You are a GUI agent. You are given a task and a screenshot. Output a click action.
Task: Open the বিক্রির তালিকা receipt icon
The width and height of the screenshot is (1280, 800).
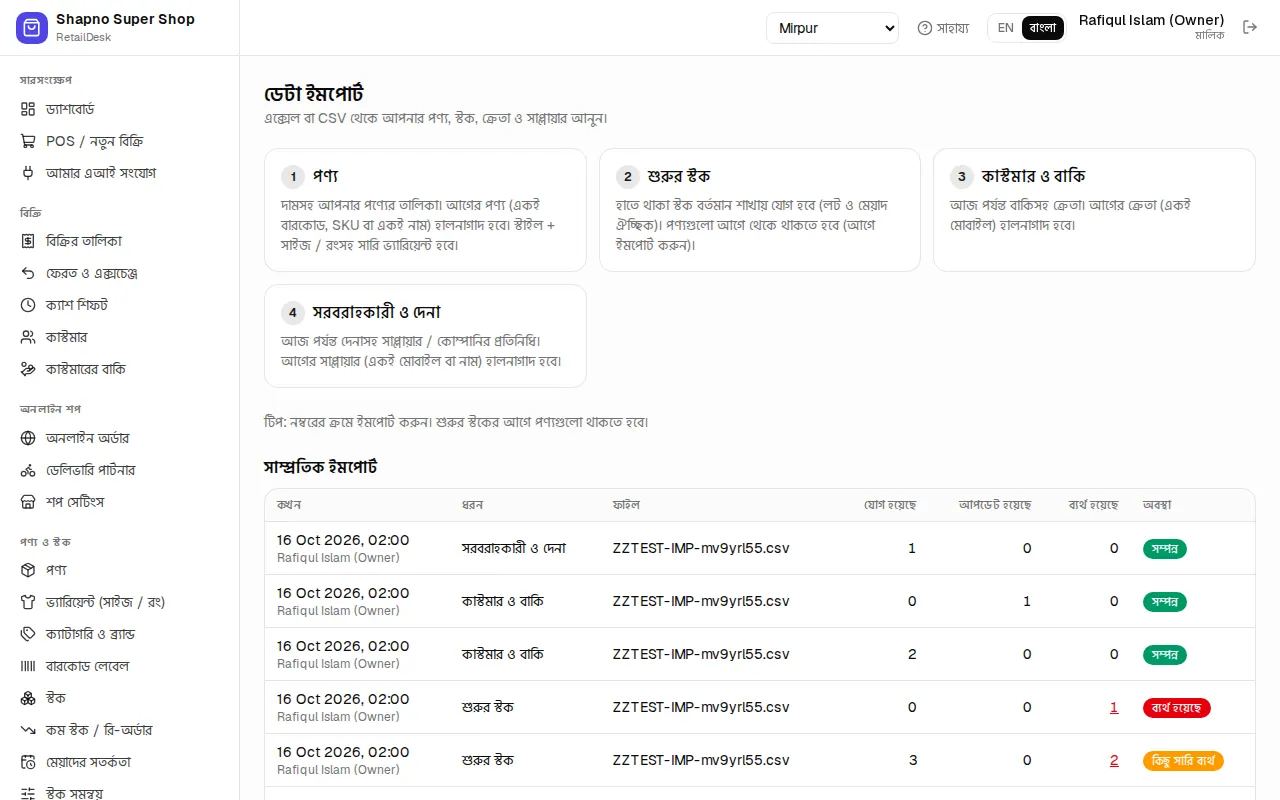(x=28, y=241)
